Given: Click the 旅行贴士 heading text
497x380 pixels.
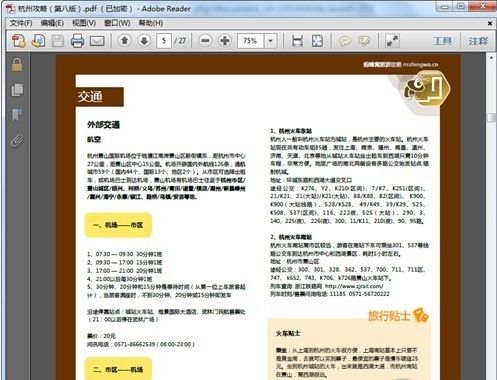Looking at the screenshot, I should pyautogui.click(x=389, y=315).
